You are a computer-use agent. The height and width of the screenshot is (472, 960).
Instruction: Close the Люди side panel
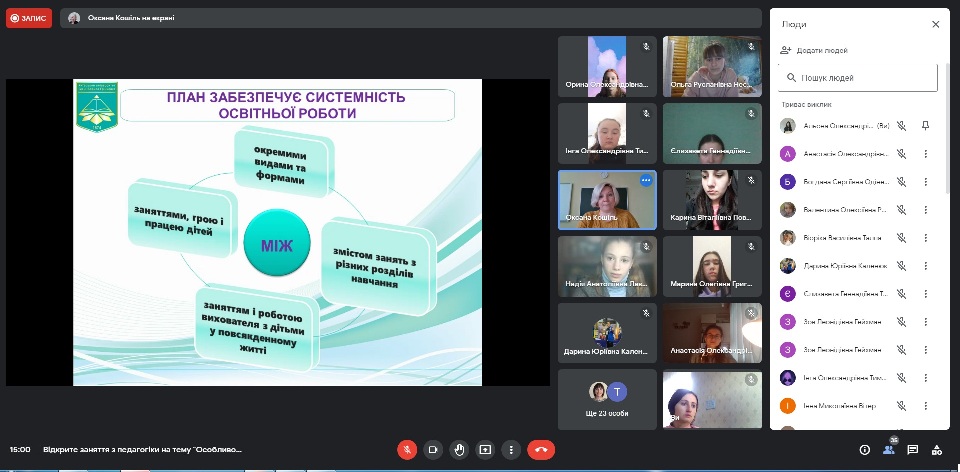tap(936, 24)
